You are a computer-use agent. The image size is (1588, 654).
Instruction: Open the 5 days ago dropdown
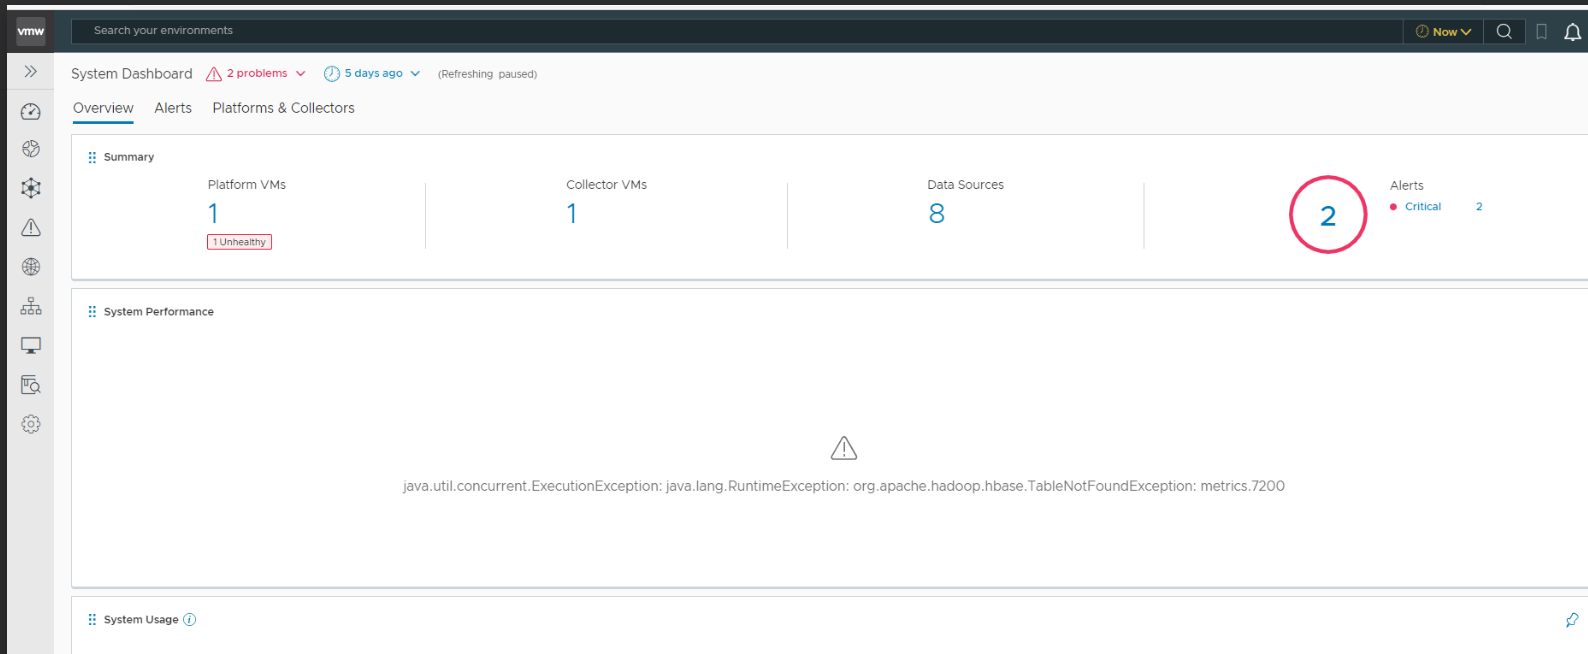tap(372, 74)
